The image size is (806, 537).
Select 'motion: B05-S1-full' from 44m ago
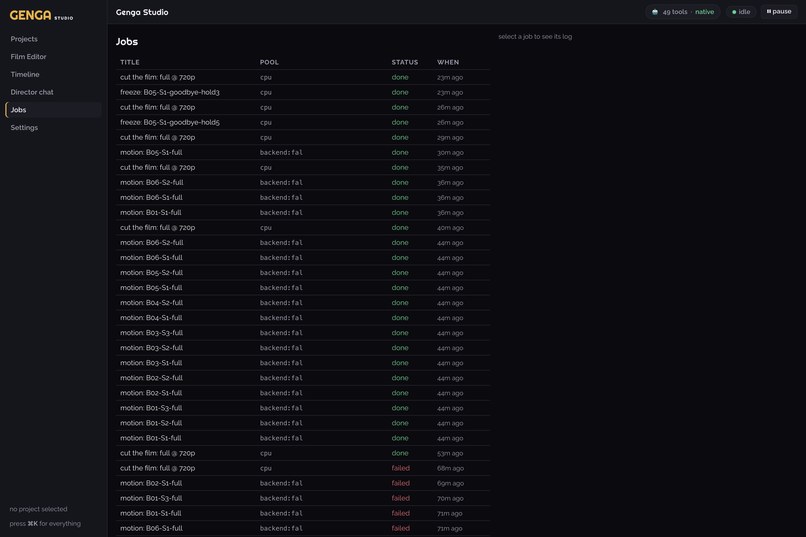point(303,288)
